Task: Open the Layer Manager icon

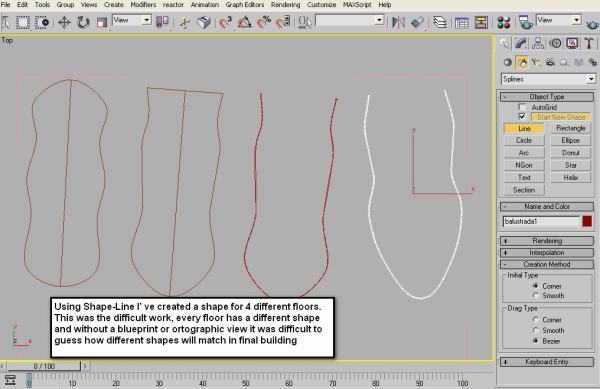Action: (440, 23)
